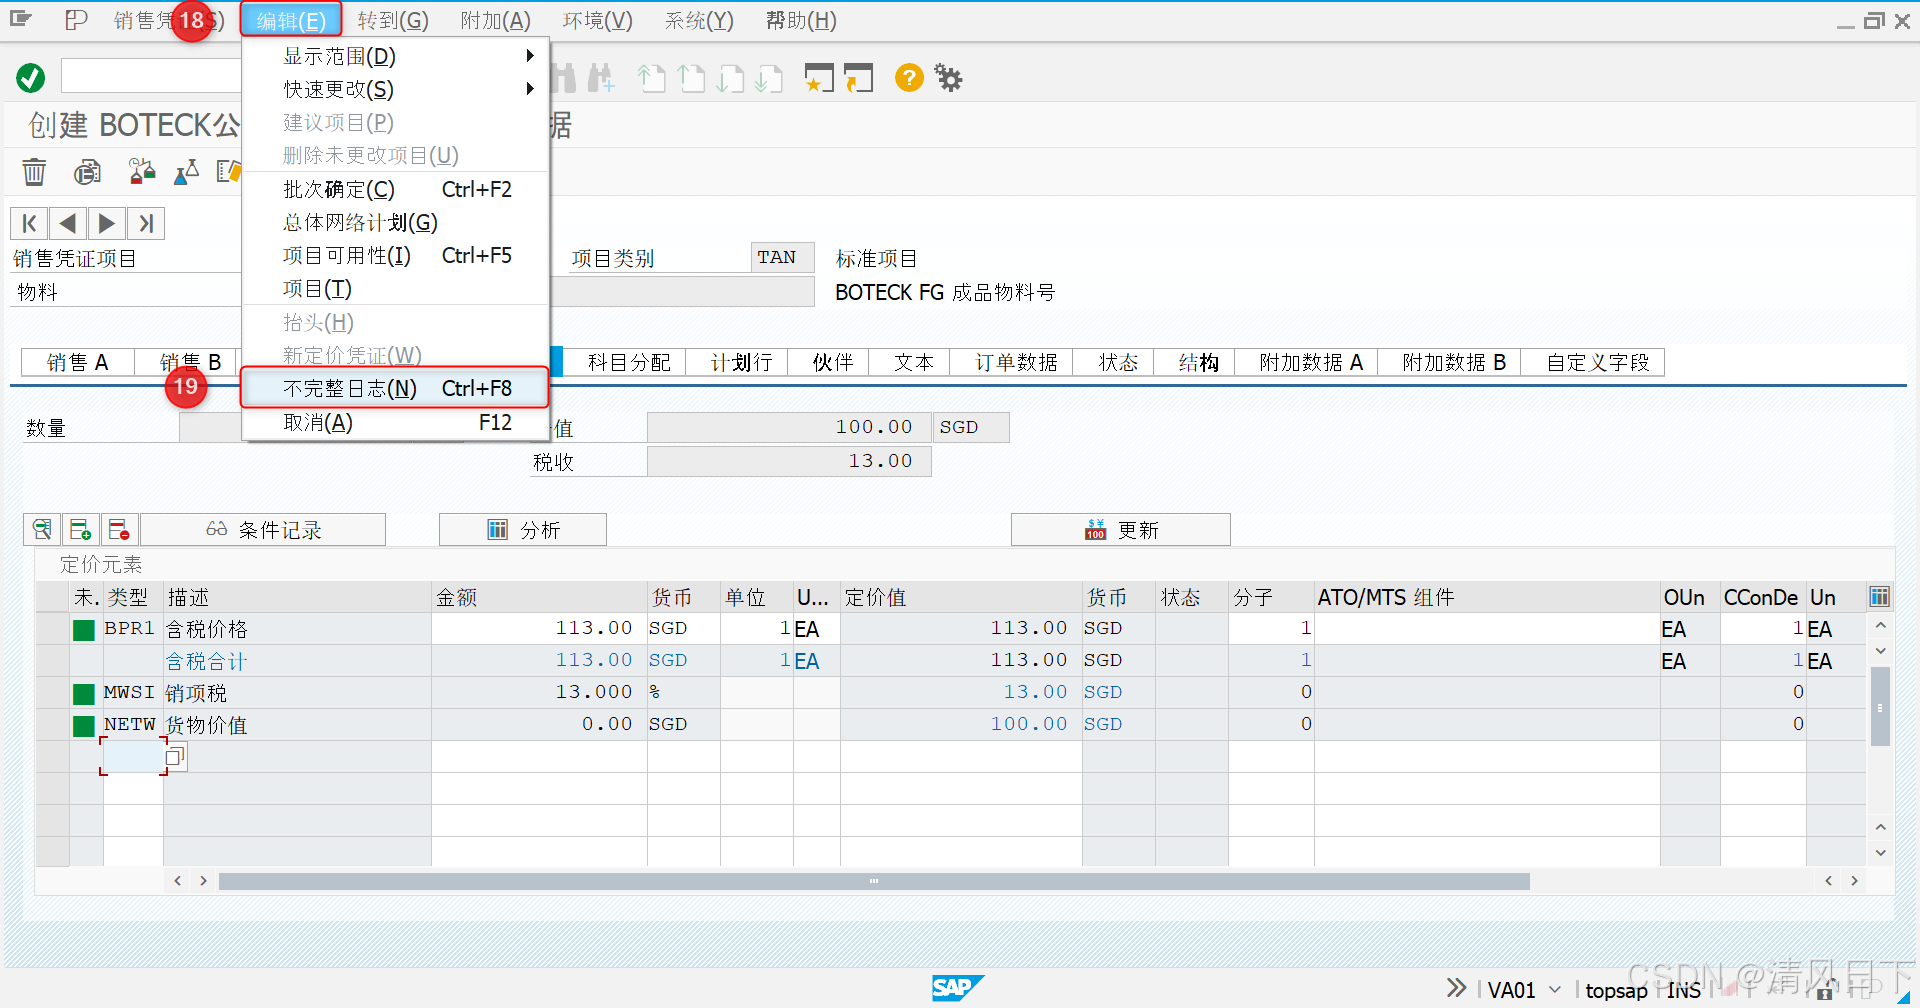Open the 帮助(H) menu
Viewport: 1920px width, 1008px height.
coord(802,20)
